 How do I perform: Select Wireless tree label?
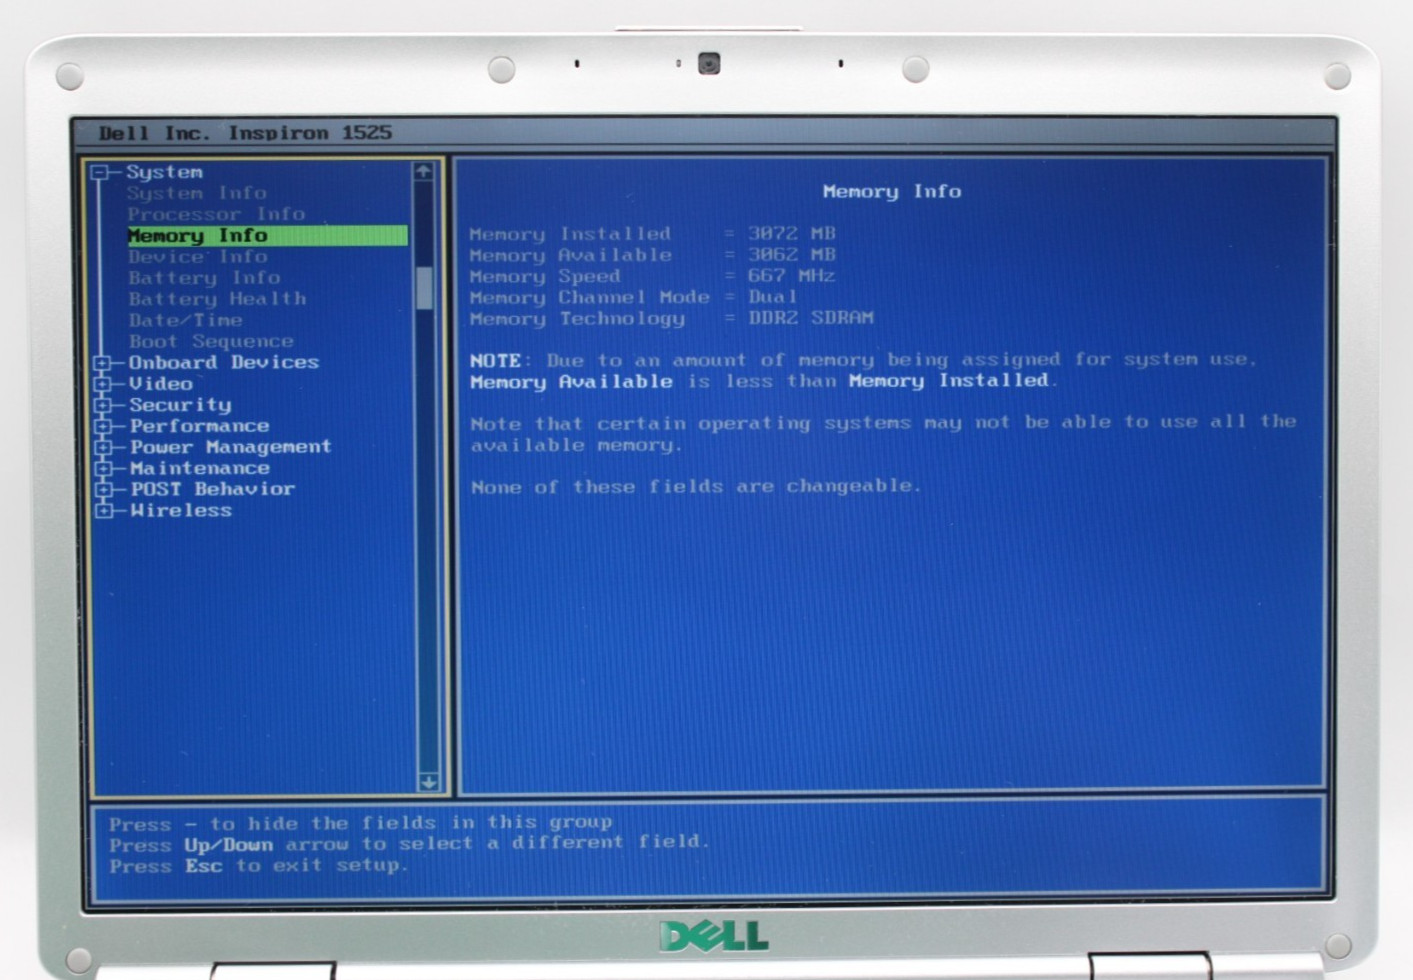click(x=180, y=510)
